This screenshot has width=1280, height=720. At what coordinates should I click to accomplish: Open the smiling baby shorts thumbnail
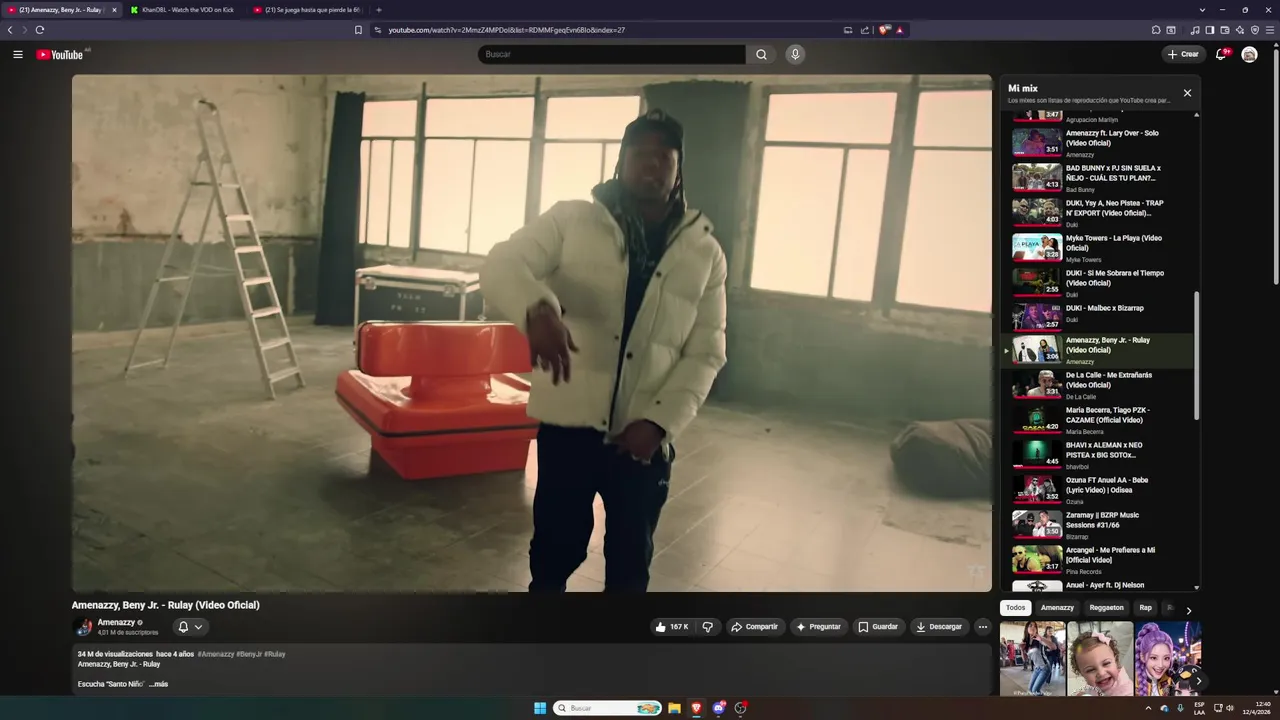pos(1100,658)
